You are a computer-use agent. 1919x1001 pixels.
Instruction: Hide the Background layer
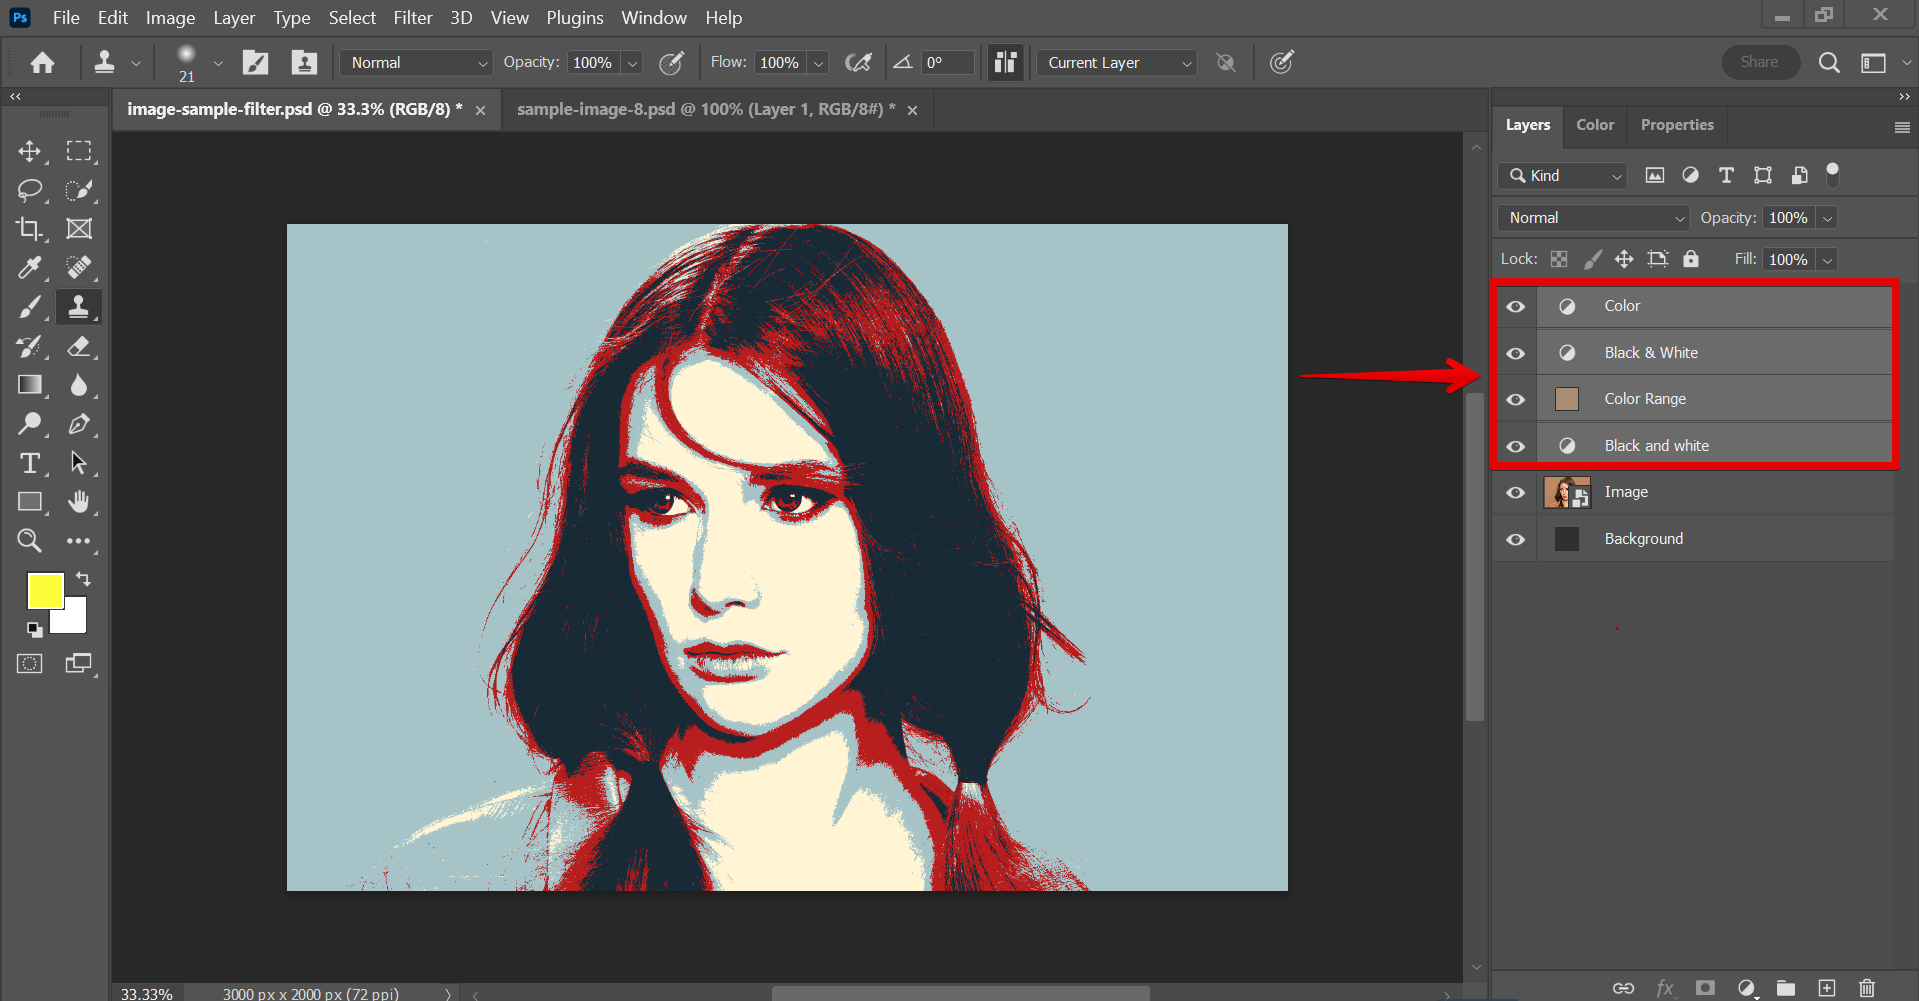[1515, 538]
